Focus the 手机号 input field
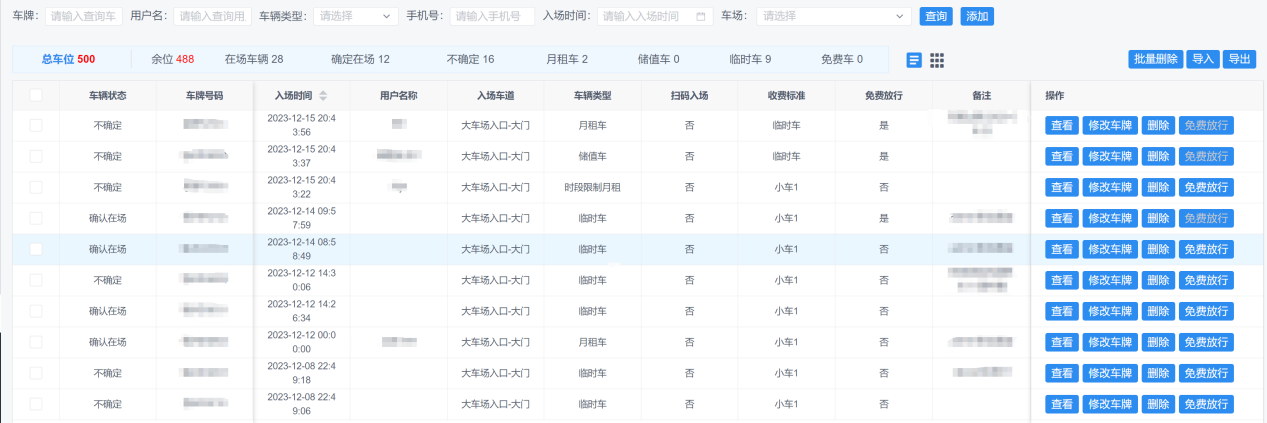This screenshot has height=423, width=1267. pos(492,16)
